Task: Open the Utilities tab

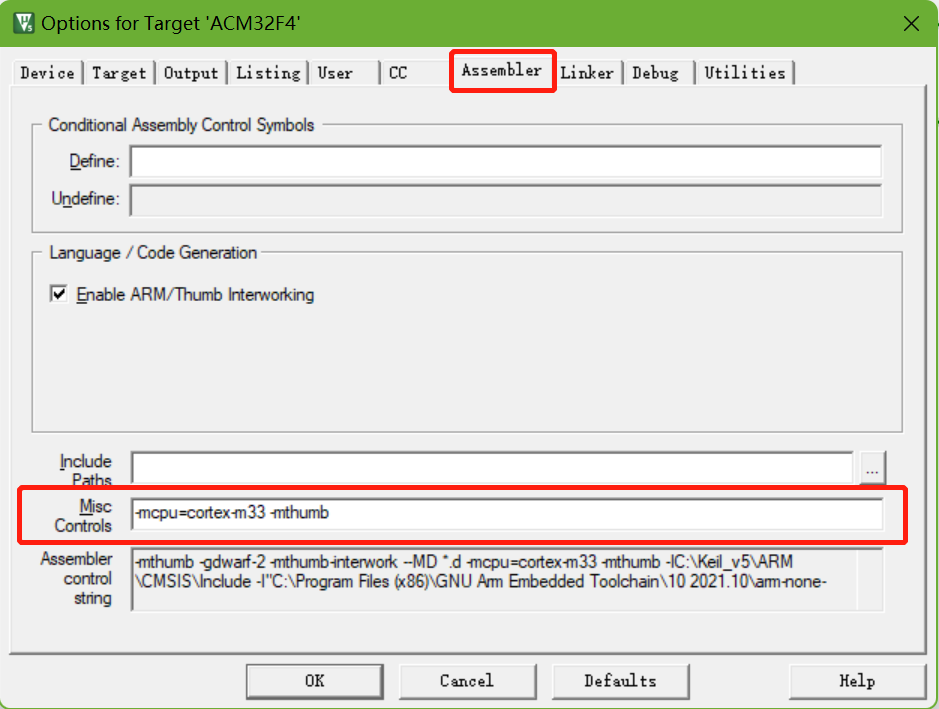Action: (745, 73)
